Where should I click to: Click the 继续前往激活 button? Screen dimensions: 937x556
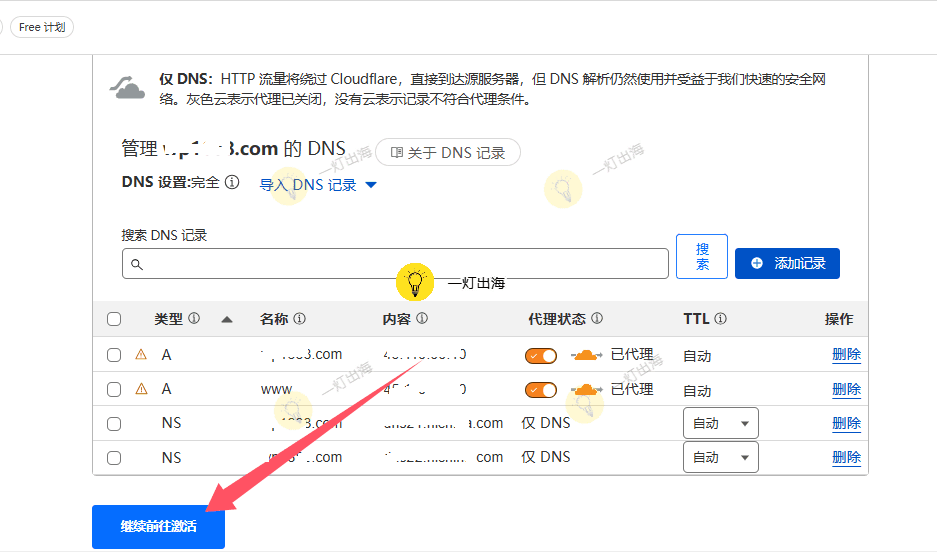tap(158, 527)
